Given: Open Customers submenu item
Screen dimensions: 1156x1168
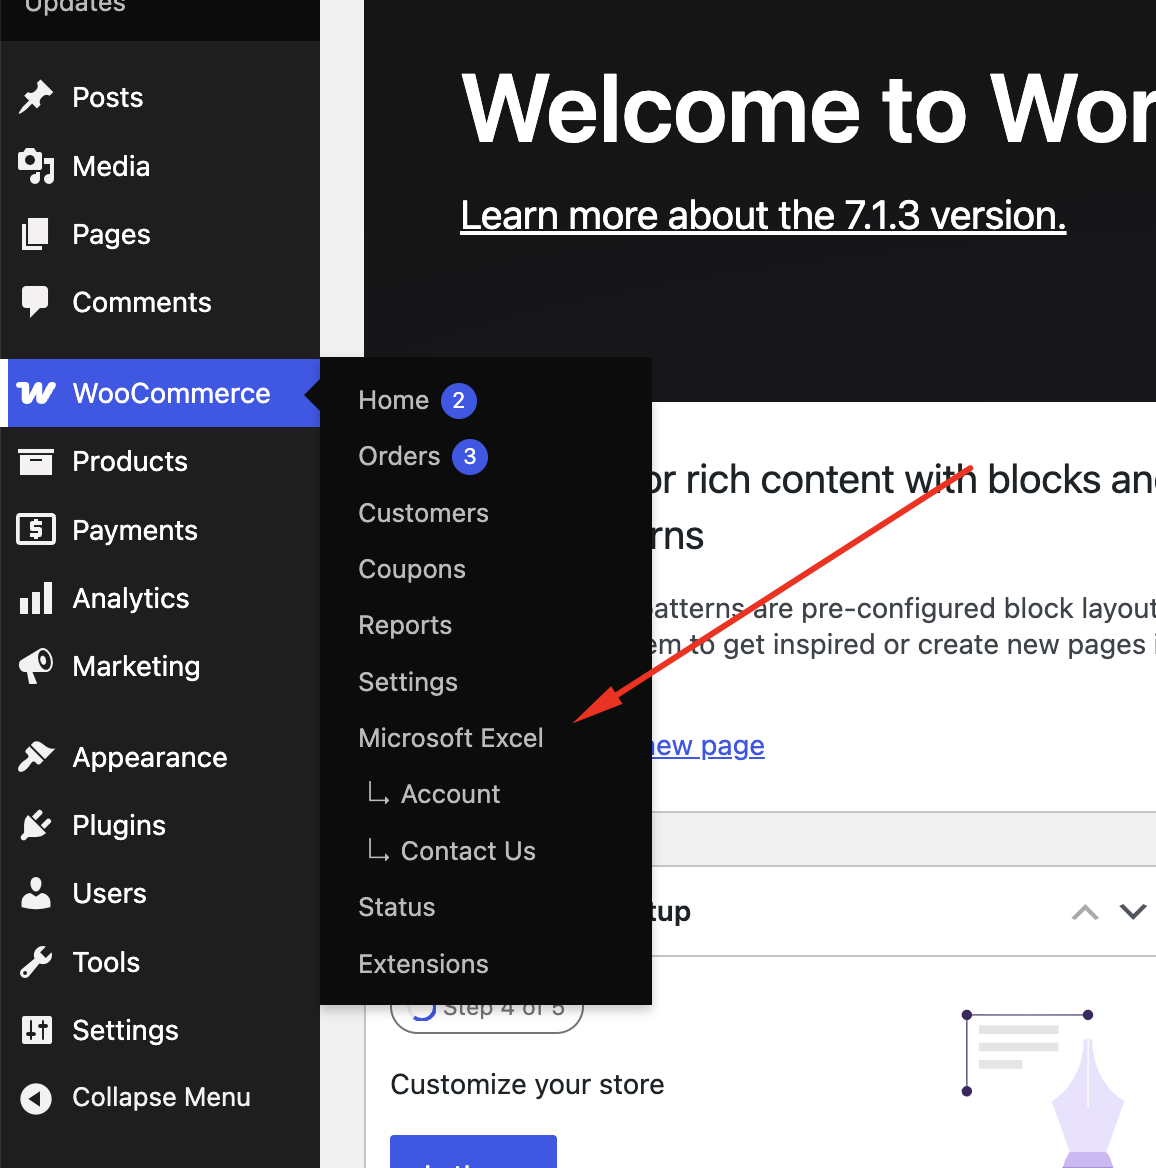Looking at the screenshot, I should tap(424, 513).
